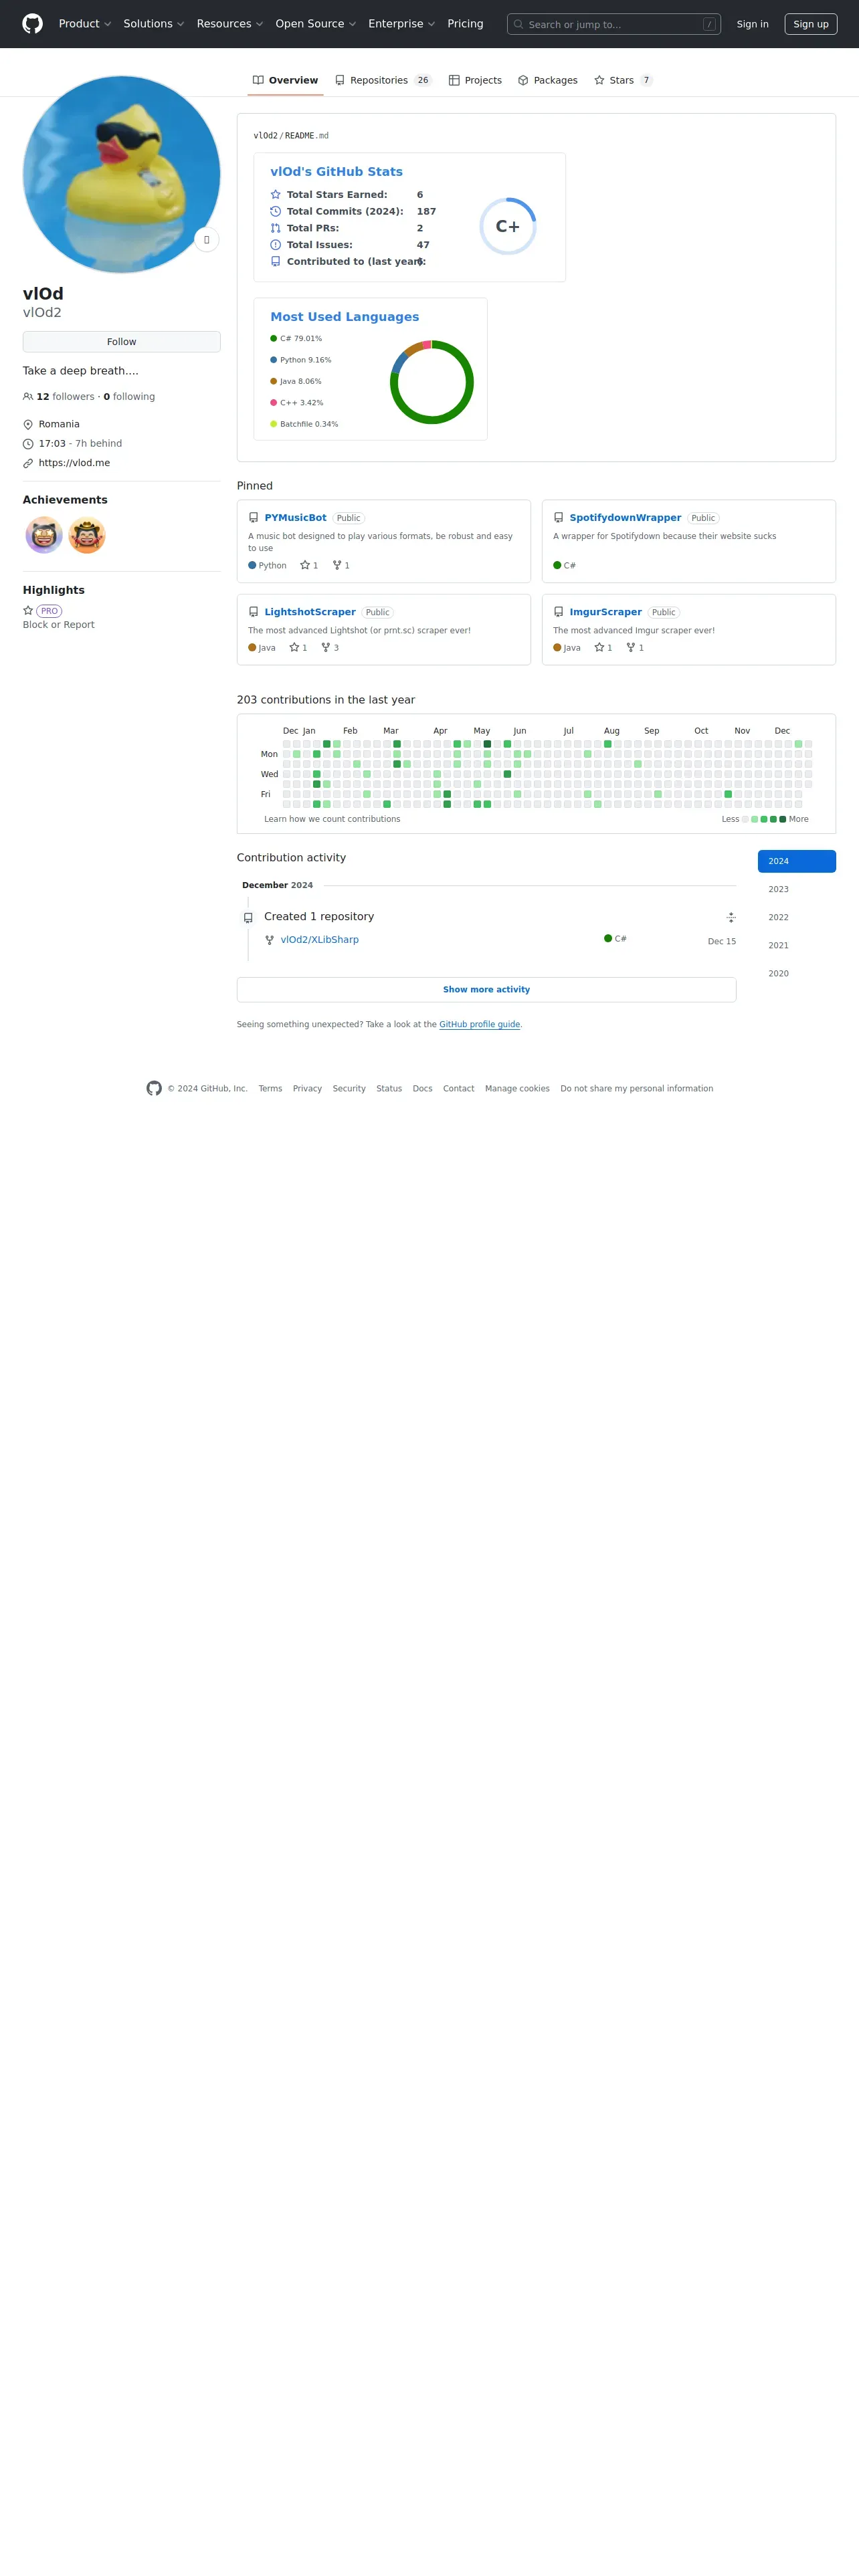859x2576 pixels.
Task: Click the footer GitHub logo icon
Action: [154, 1088]
